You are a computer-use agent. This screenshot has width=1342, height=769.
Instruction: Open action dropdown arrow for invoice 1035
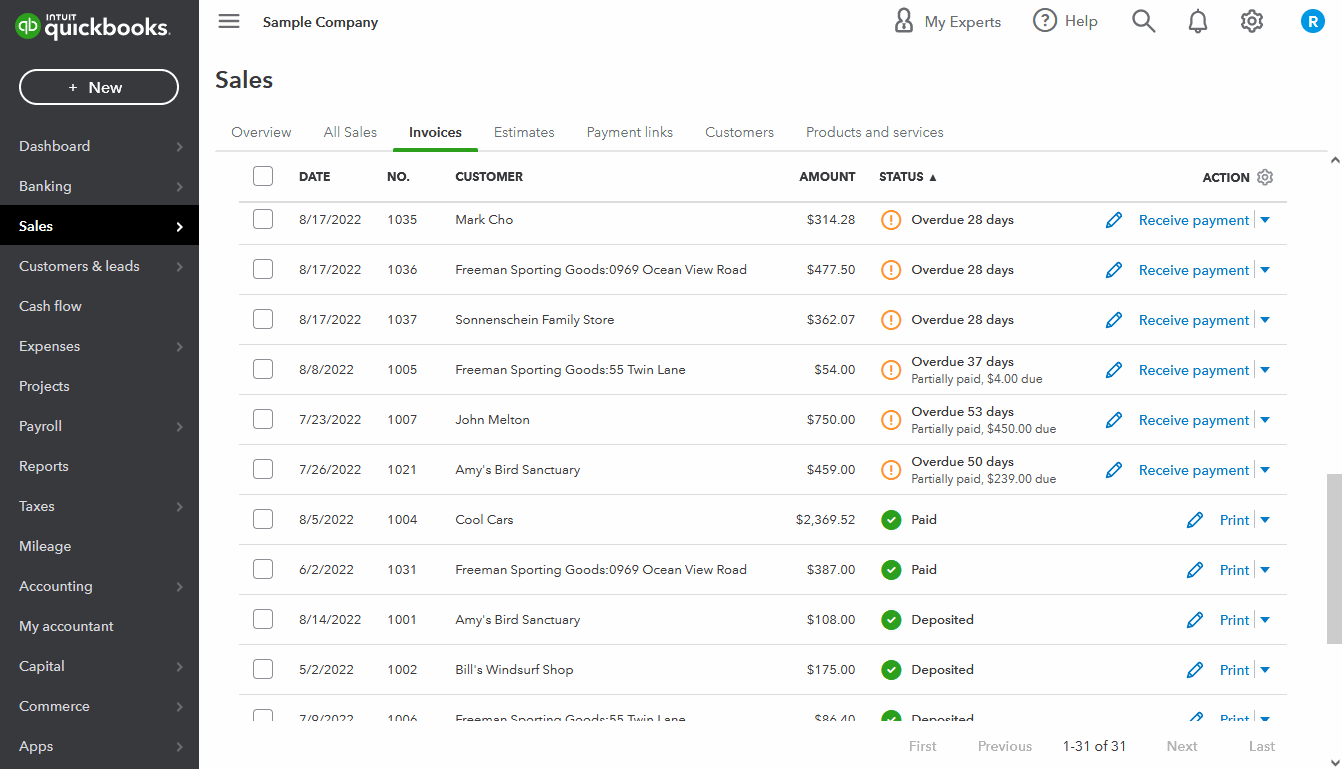[1265, 220]
